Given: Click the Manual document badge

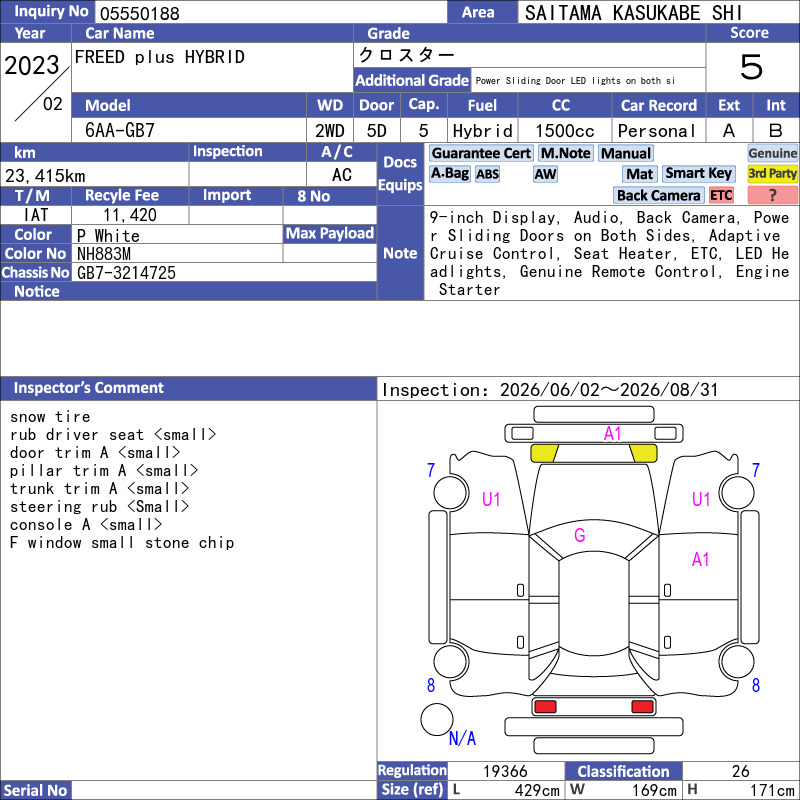Looking at the screenshot, I should coord(626,153).
